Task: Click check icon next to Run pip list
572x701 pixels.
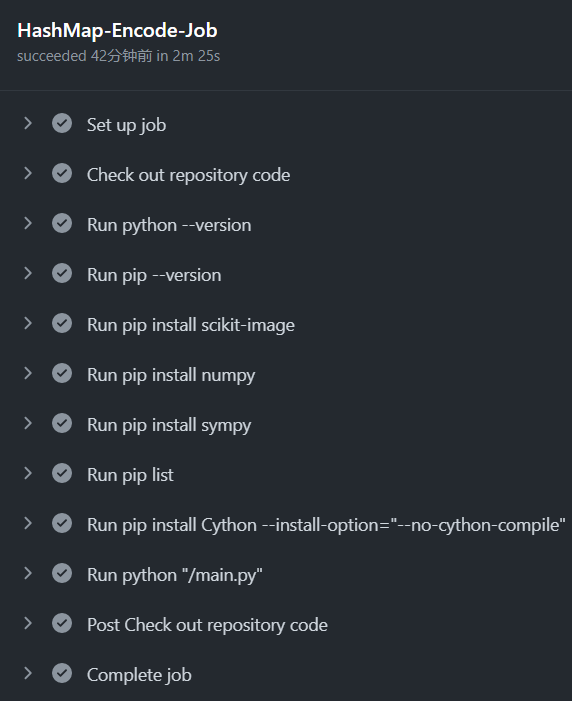Action: [62, 473]
